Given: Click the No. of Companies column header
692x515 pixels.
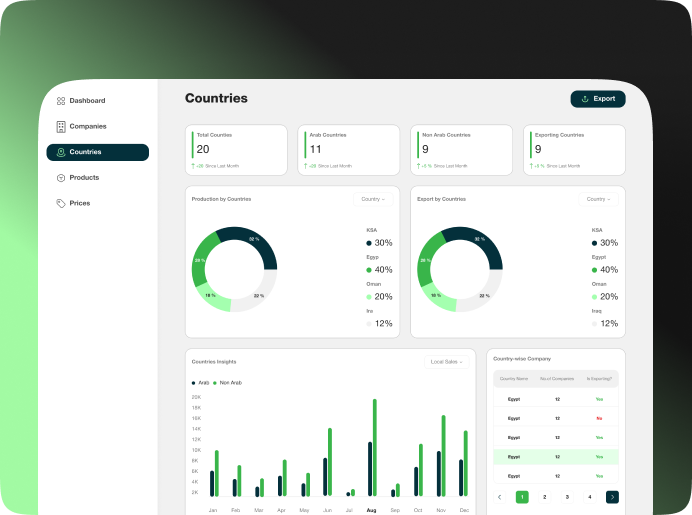Looking at the screenshot, I should 557,379.
